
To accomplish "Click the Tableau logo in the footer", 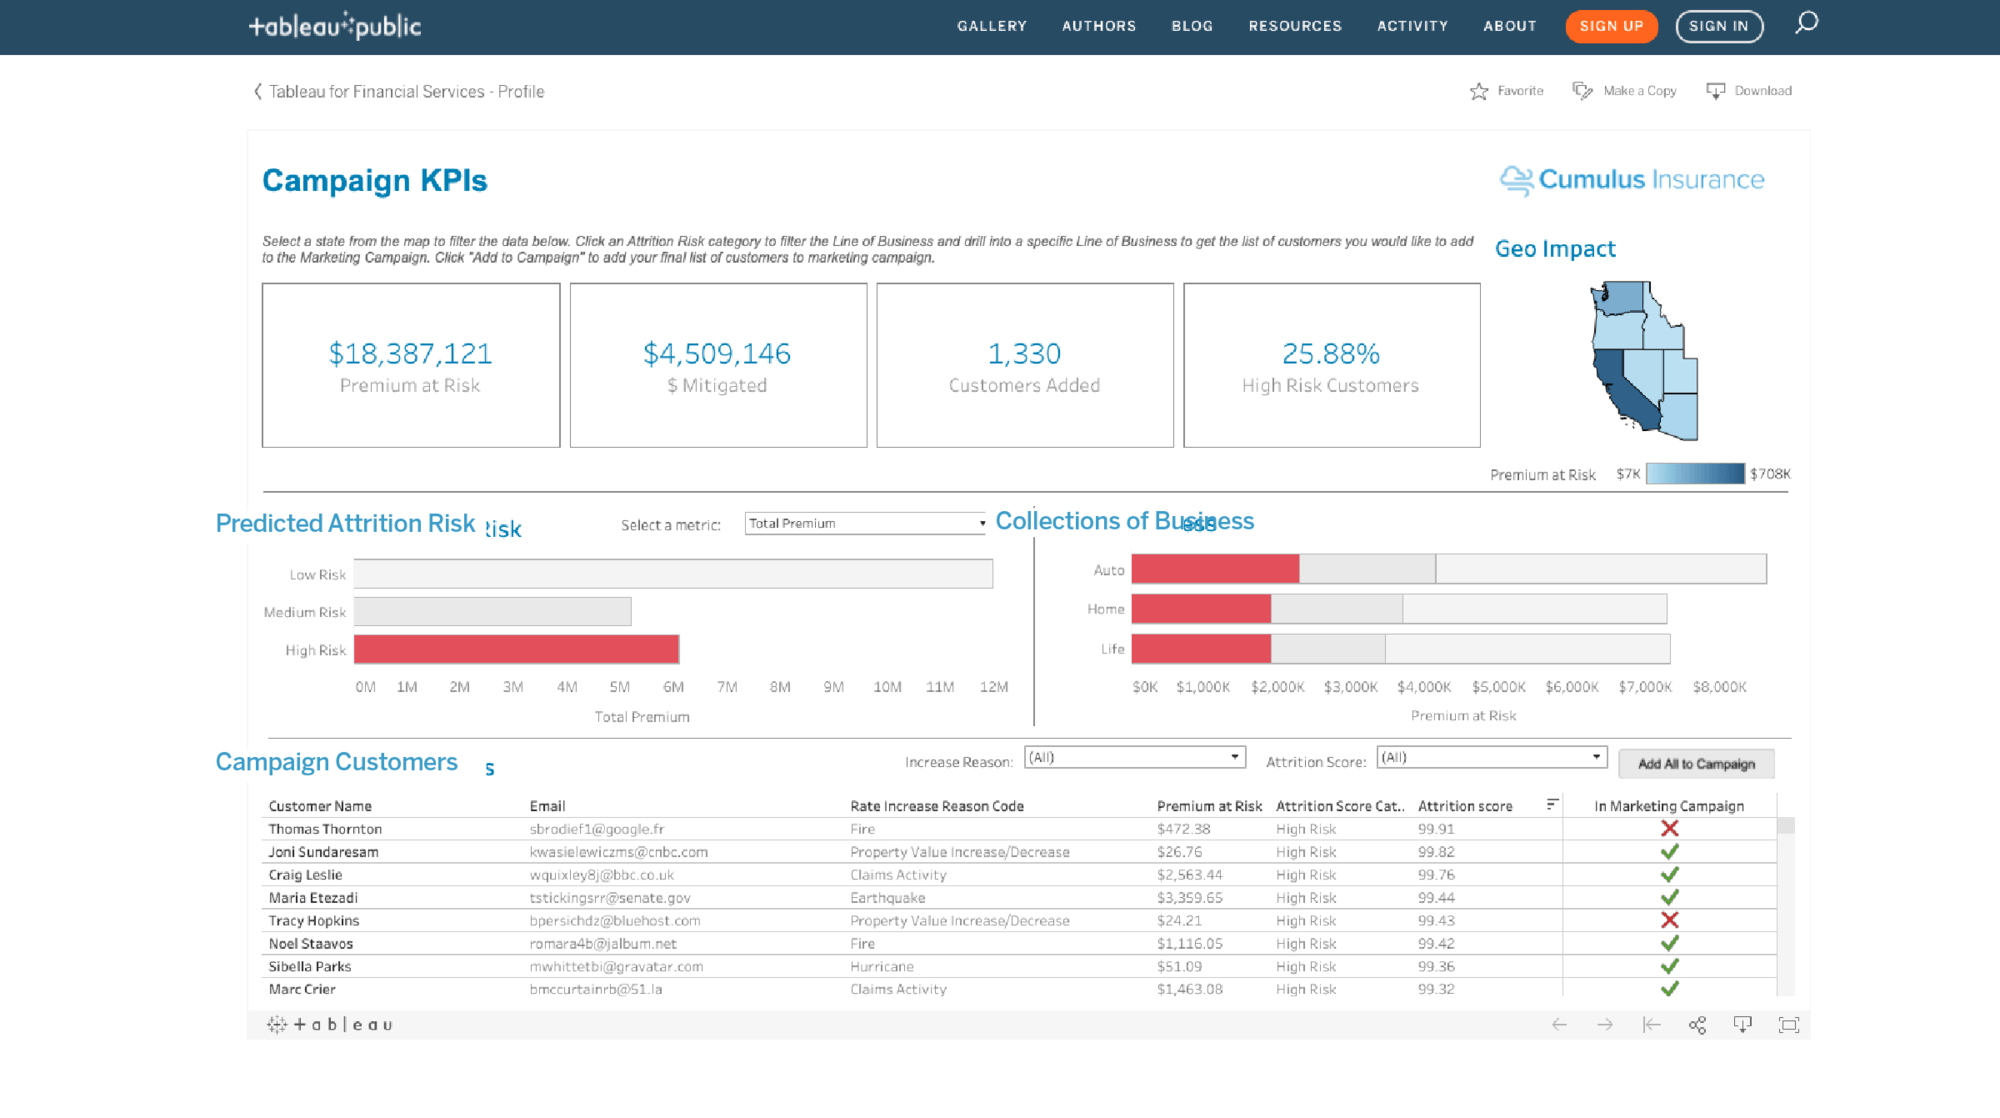I will pos(330,1025).
